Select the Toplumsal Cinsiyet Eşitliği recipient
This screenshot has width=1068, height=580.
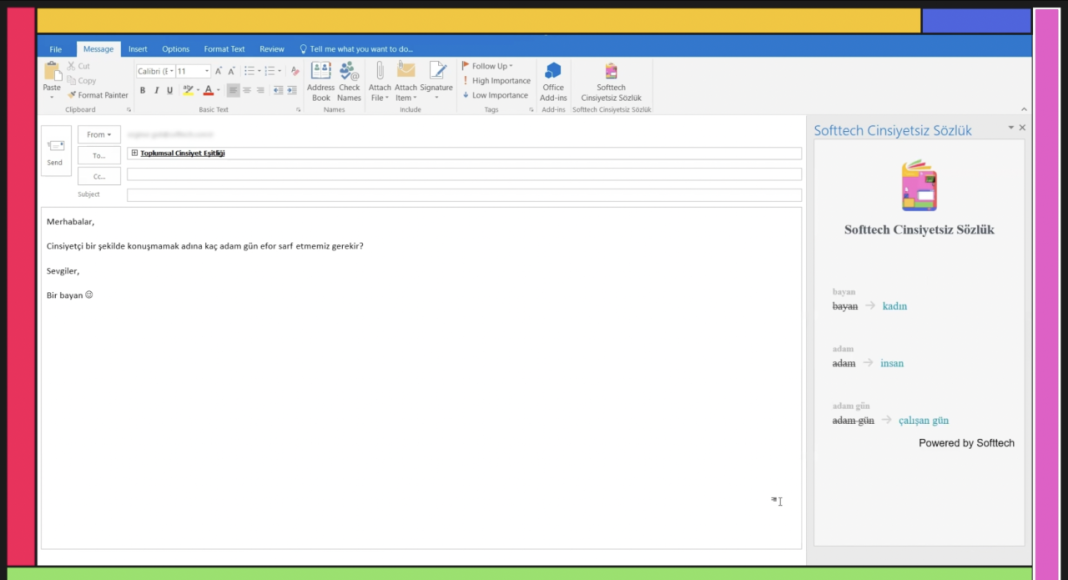tap(183, 153)
